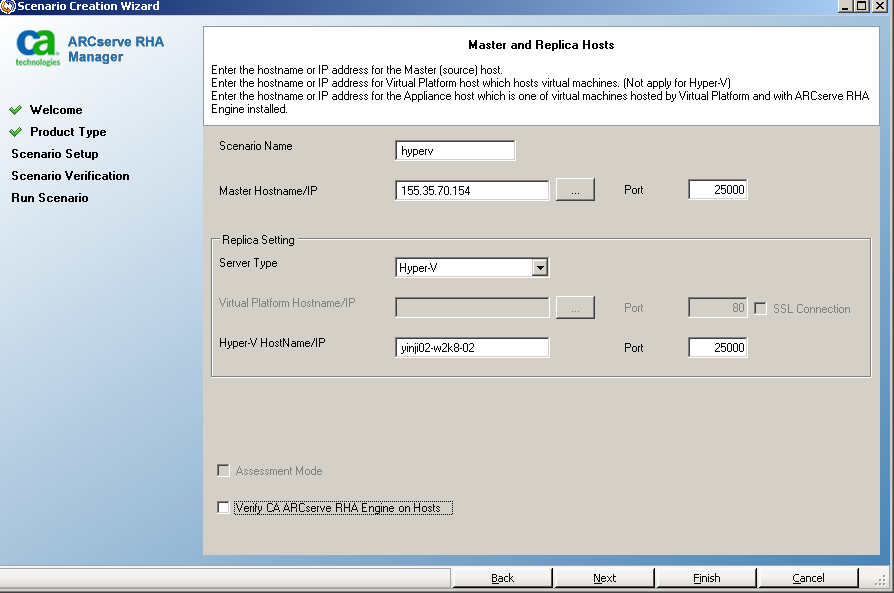Click the Master Port field showing 25000
The width and height of the screenshot is (894, 593).
[x=717, y=190]
